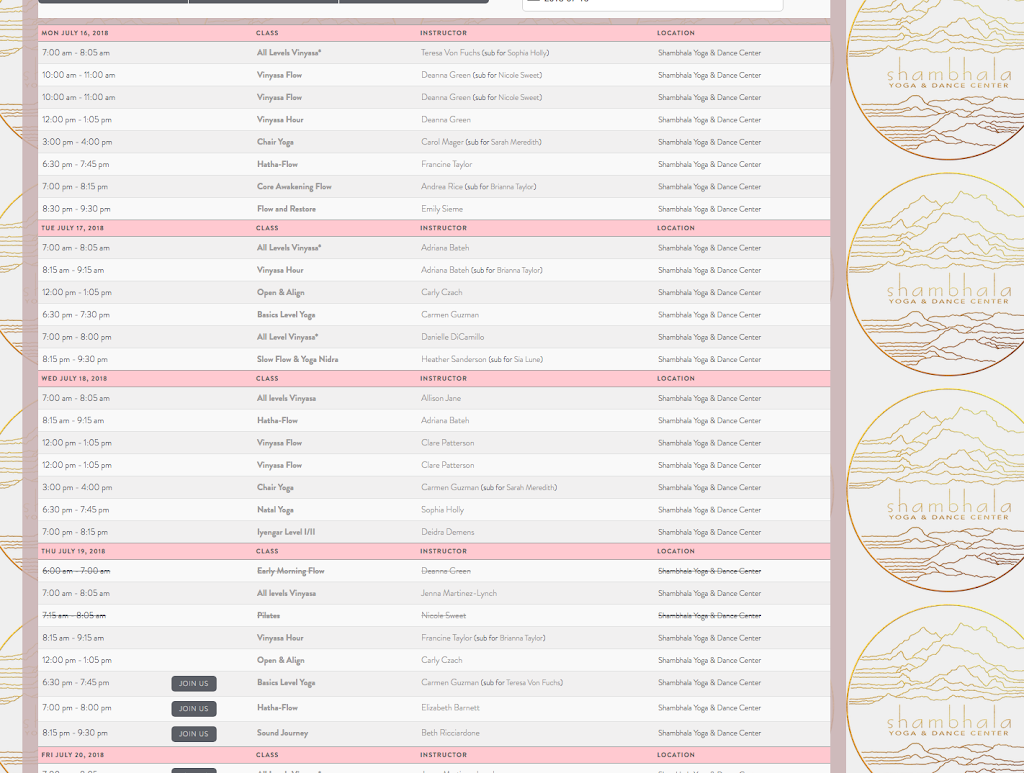View Nicole Sweet in the Pilates row

[x=443, y=616]
